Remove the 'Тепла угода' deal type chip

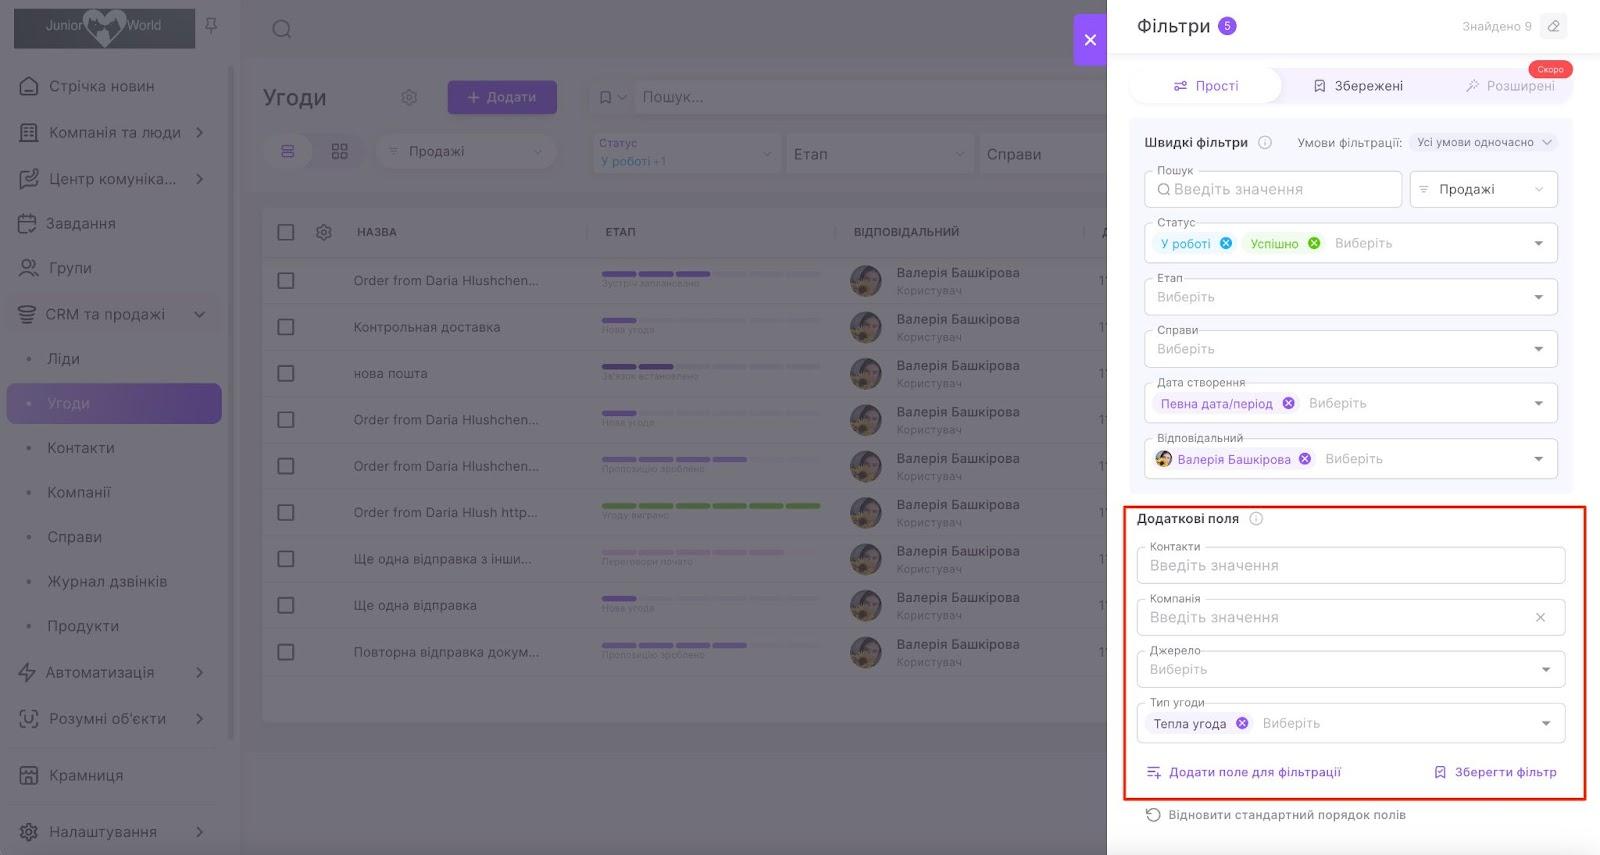click(x=1242, y=723)
